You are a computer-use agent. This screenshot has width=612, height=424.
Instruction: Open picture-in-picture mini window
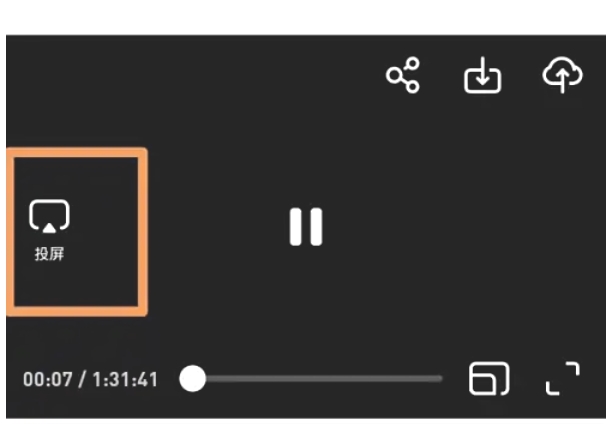(489, 378)
